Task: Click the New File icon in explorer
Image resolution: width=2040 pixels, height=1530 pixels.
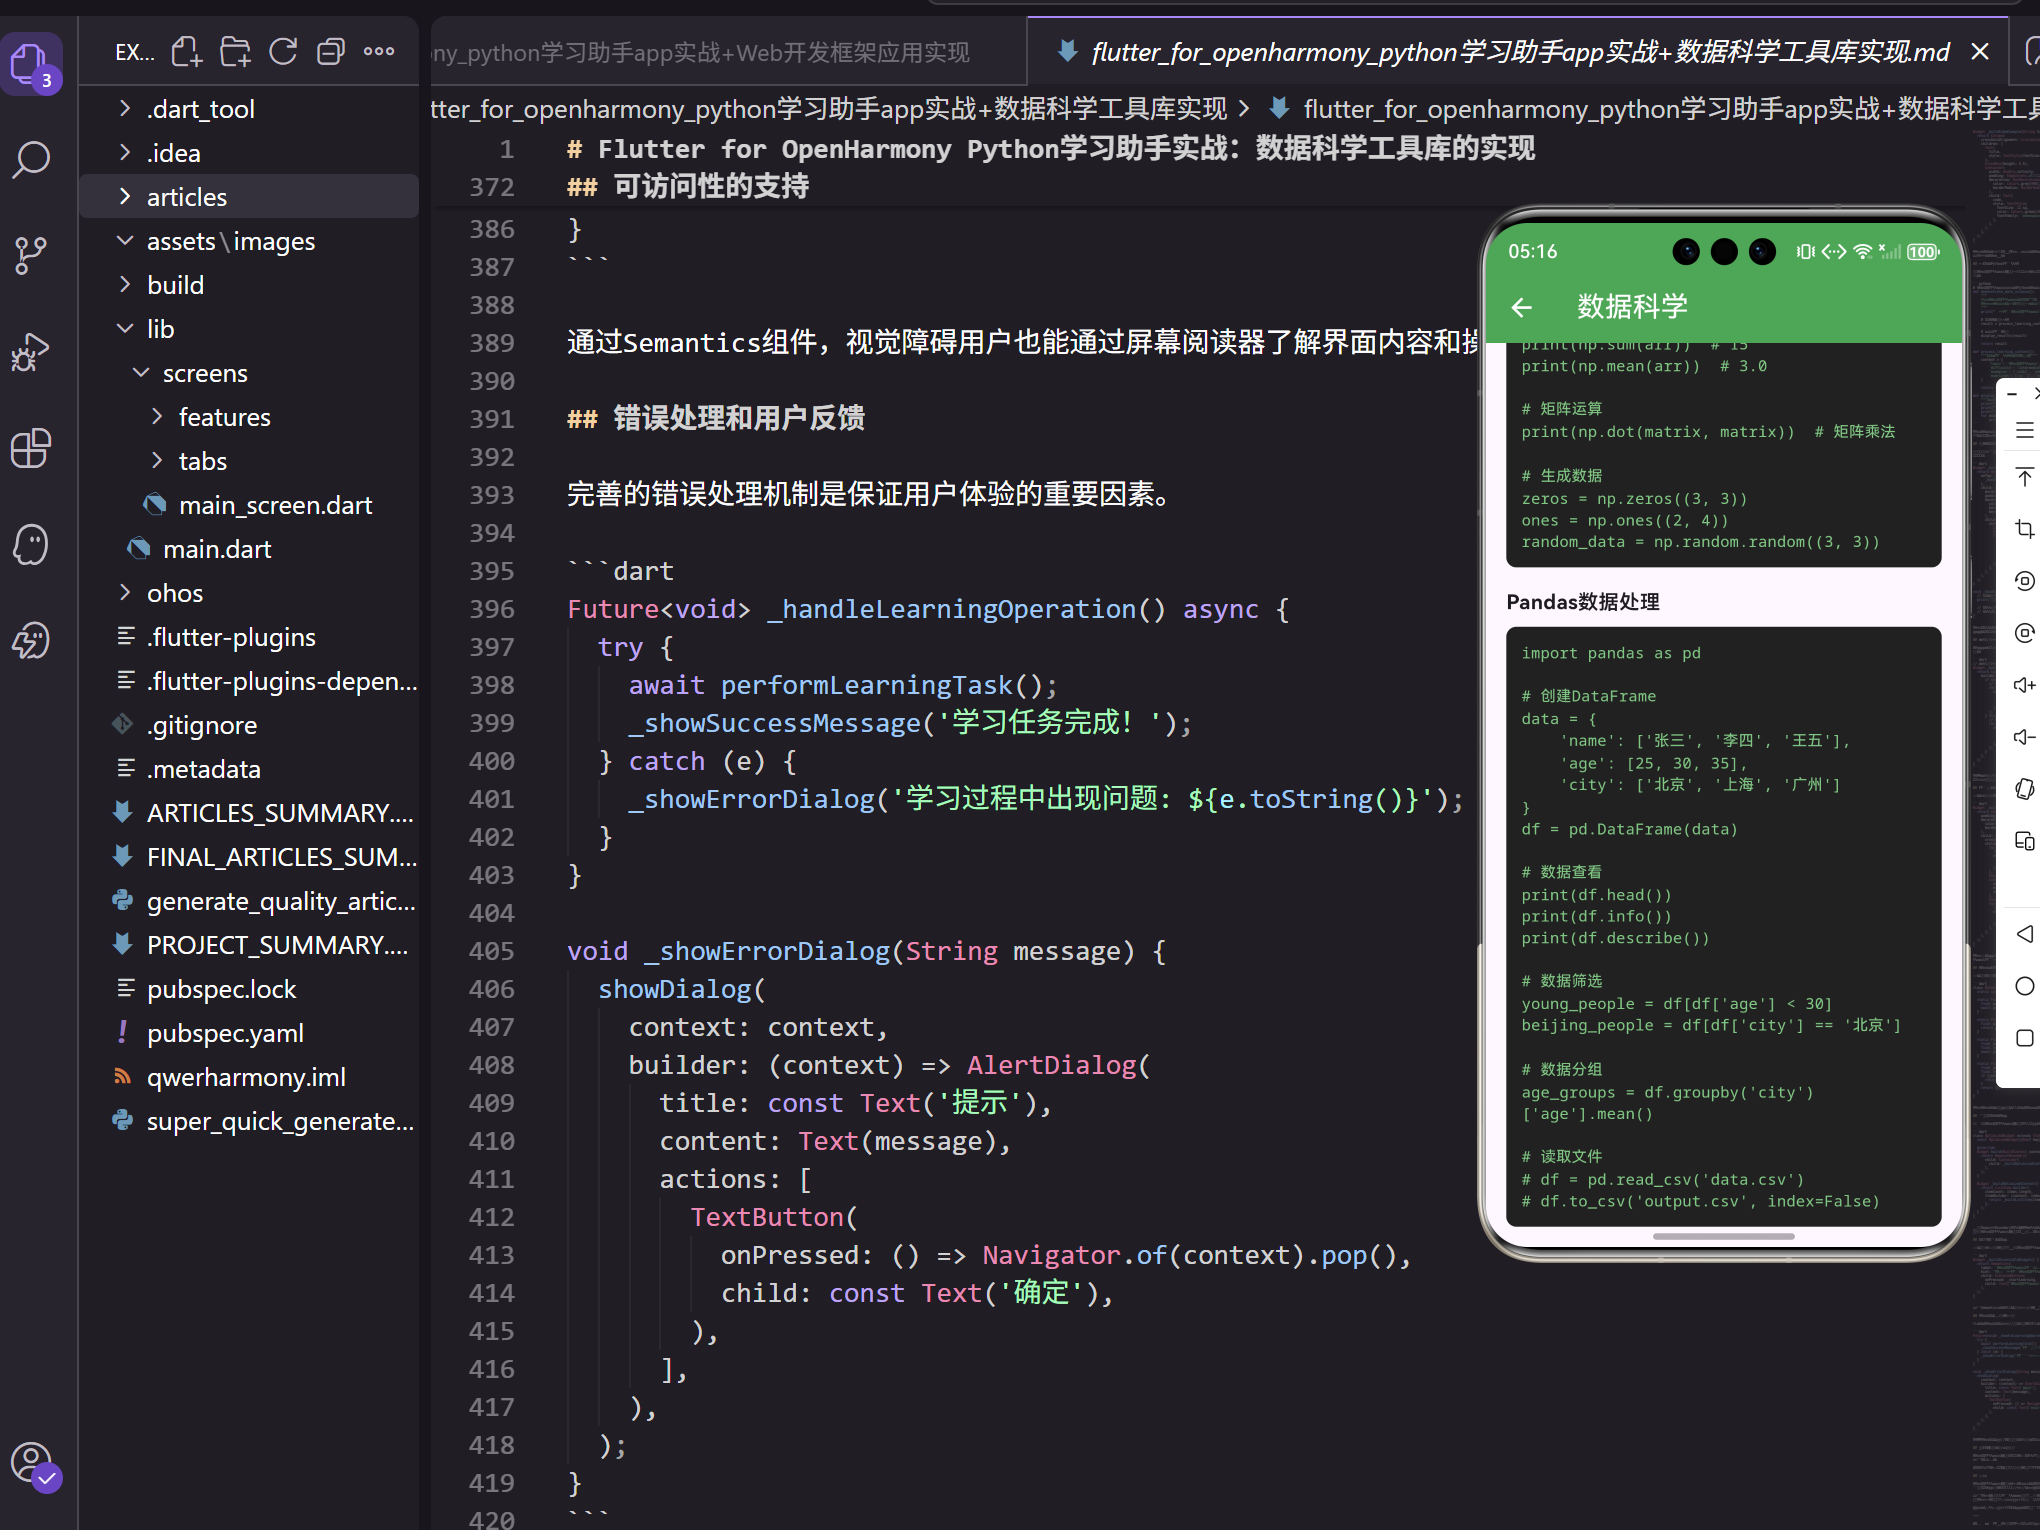Action: tap(186, 52)
